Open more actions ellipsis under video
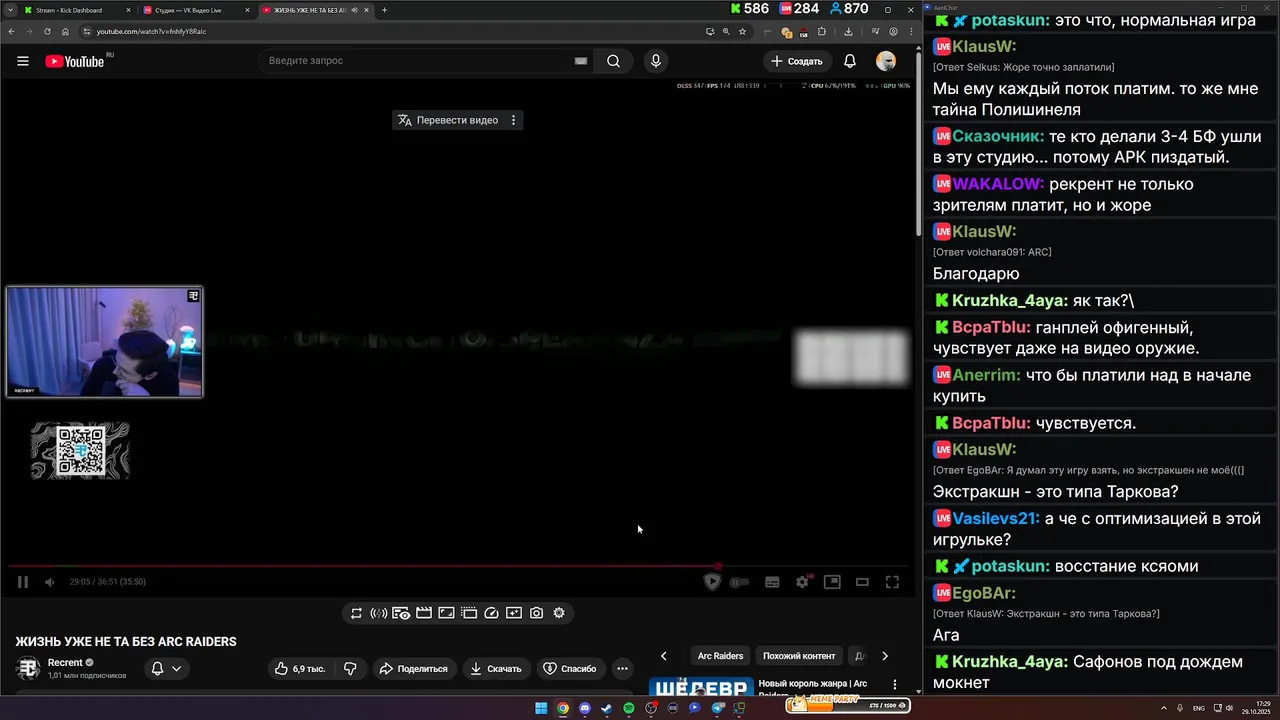The width and height of the screenshot is (1280, 720). (x=622, y=669)
